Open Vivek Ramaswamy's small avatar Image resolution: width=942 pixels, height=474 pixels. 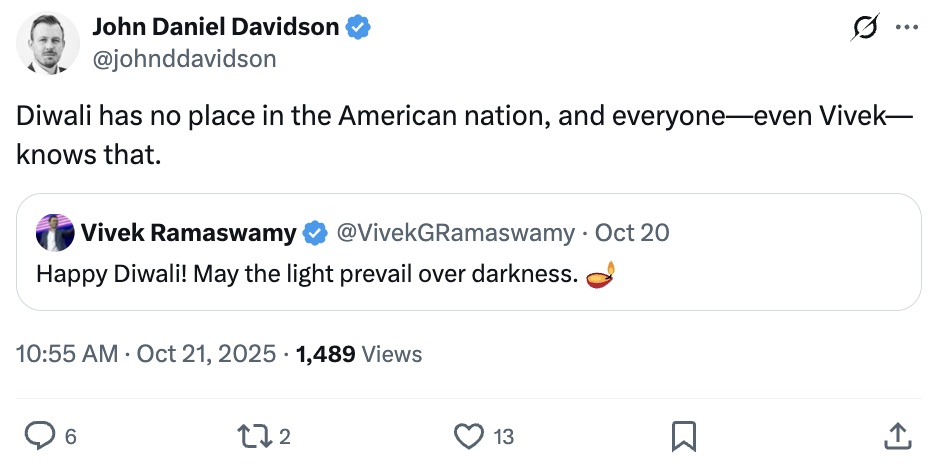click(x=54, y=234)
